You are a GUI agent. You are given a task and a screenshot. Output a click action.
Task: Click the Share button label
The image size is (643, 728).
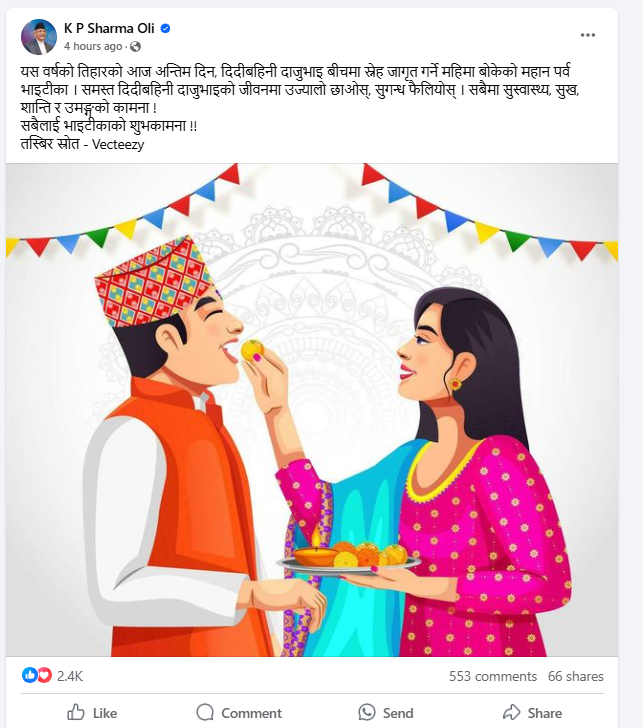coord(545,713)
